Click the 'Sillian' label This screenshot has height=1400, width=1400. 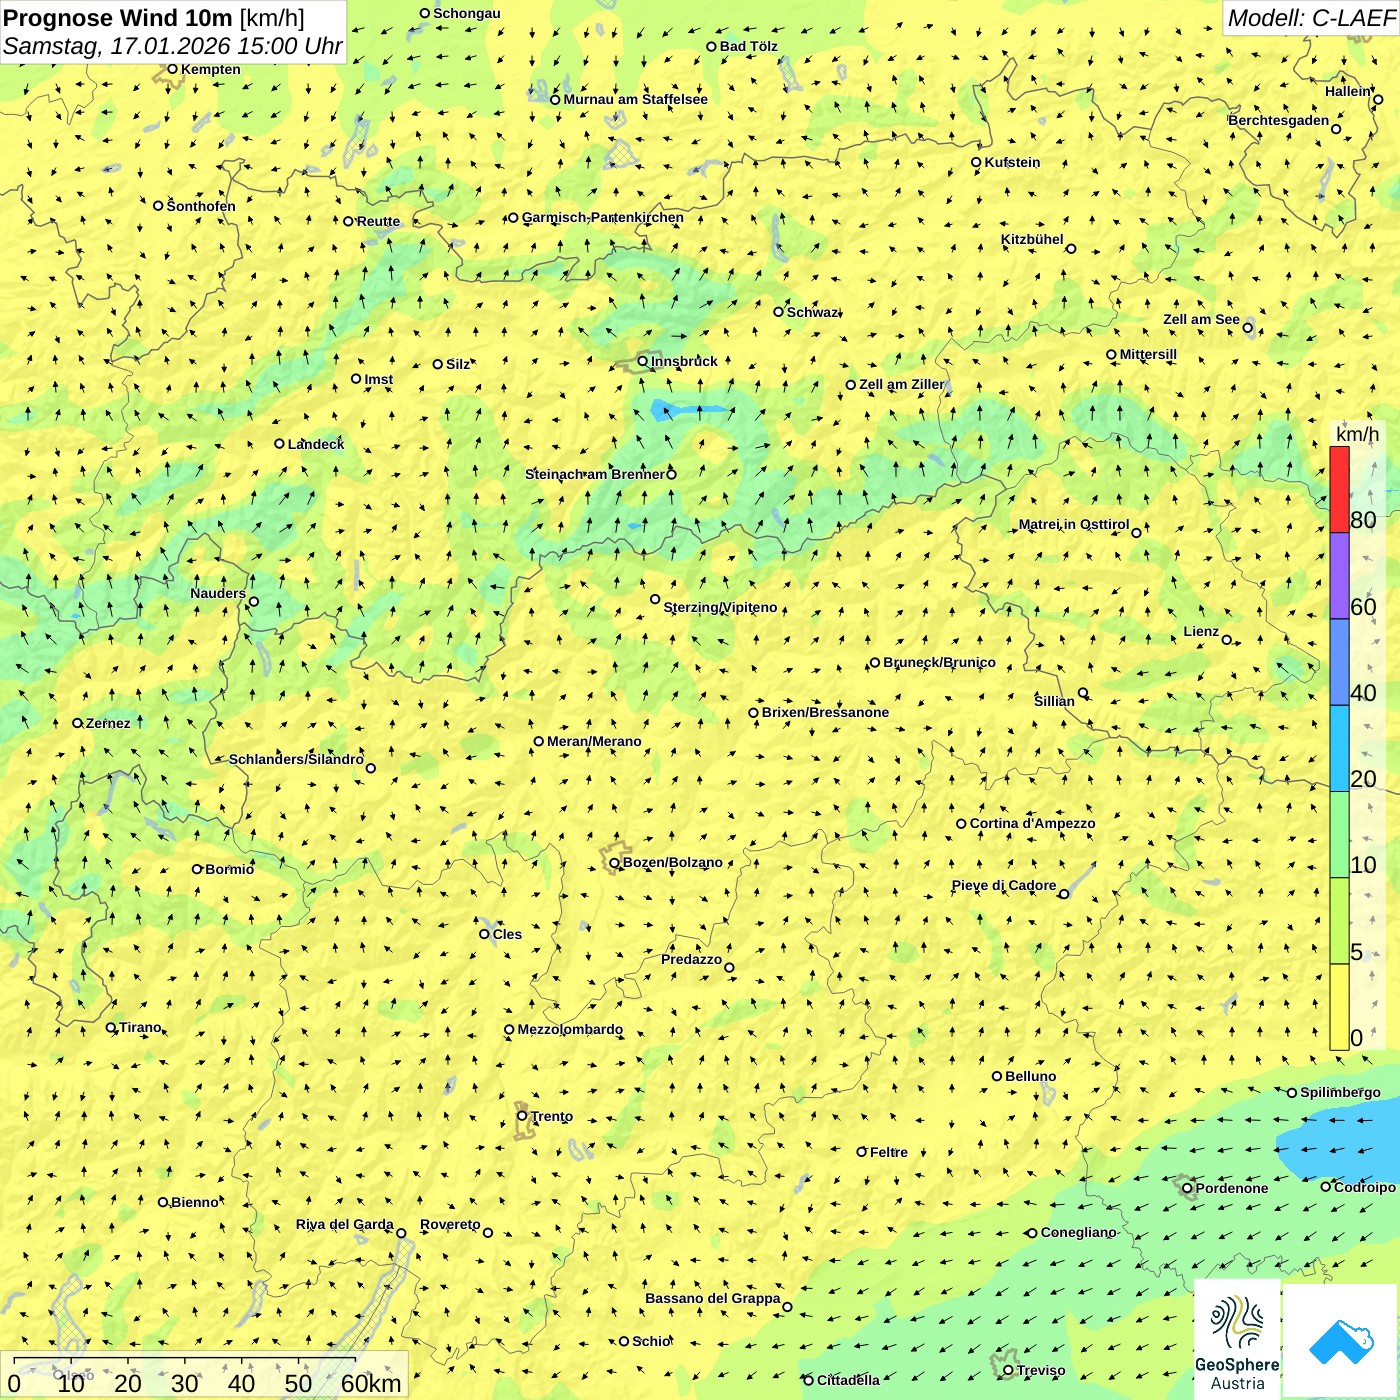tap(1054, 701)
